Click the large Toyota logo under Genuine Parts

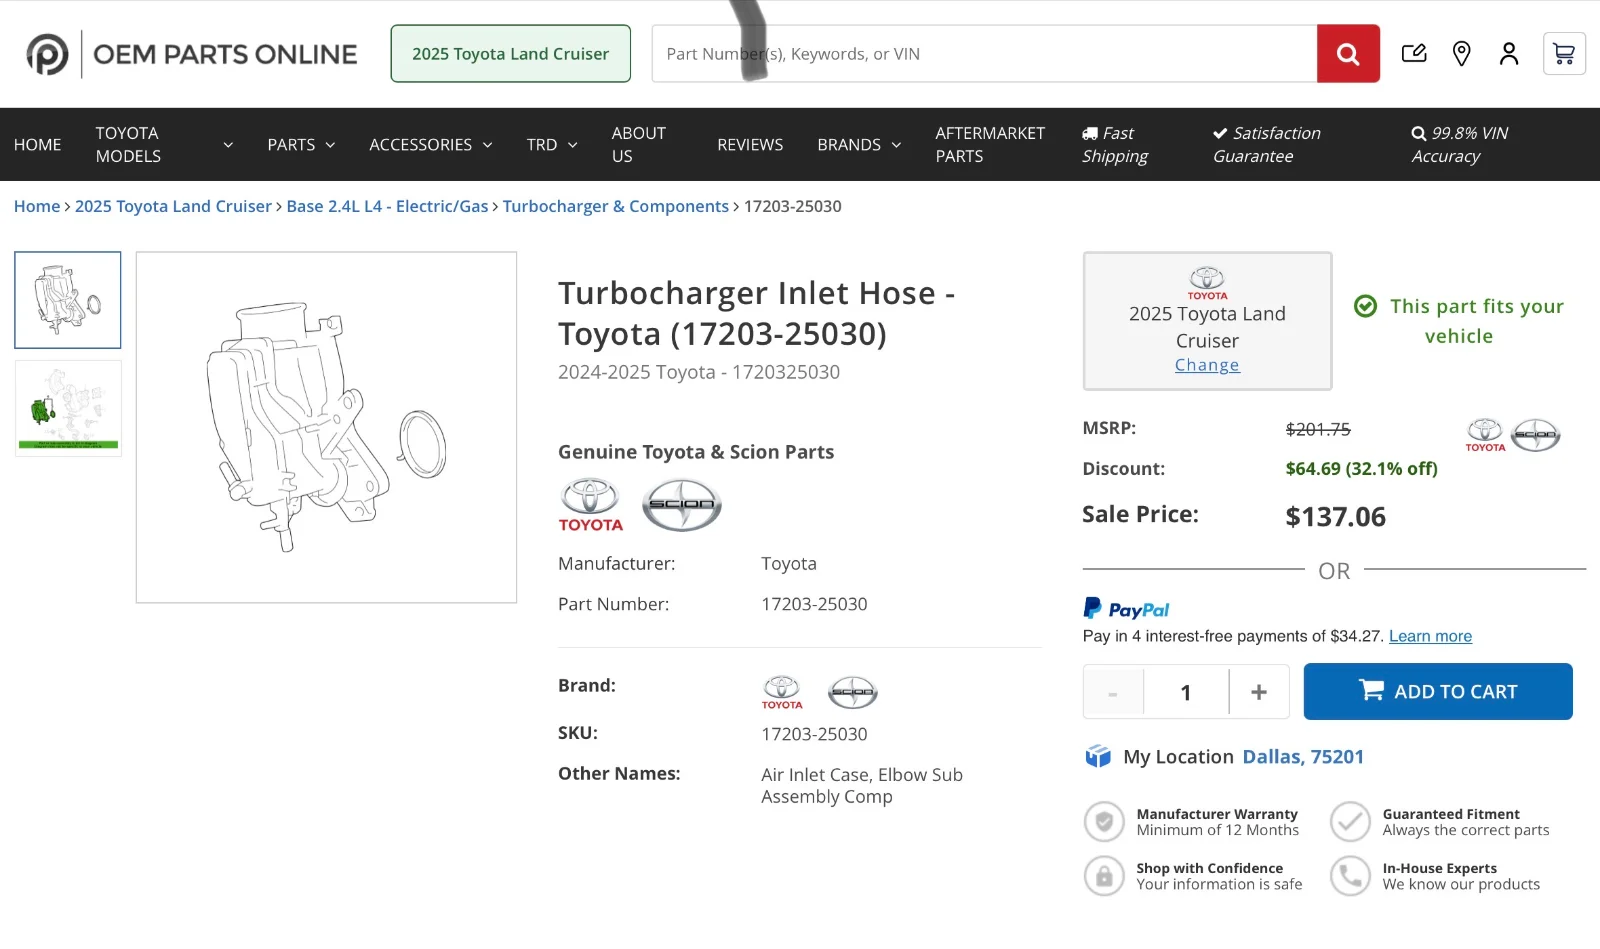pos(590,505)
